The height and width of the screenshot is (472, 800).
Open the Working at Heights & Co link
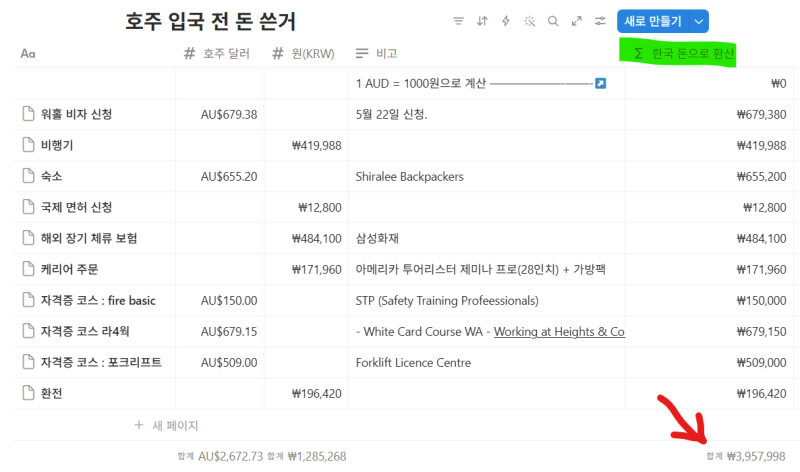click(x=559, y=332)
